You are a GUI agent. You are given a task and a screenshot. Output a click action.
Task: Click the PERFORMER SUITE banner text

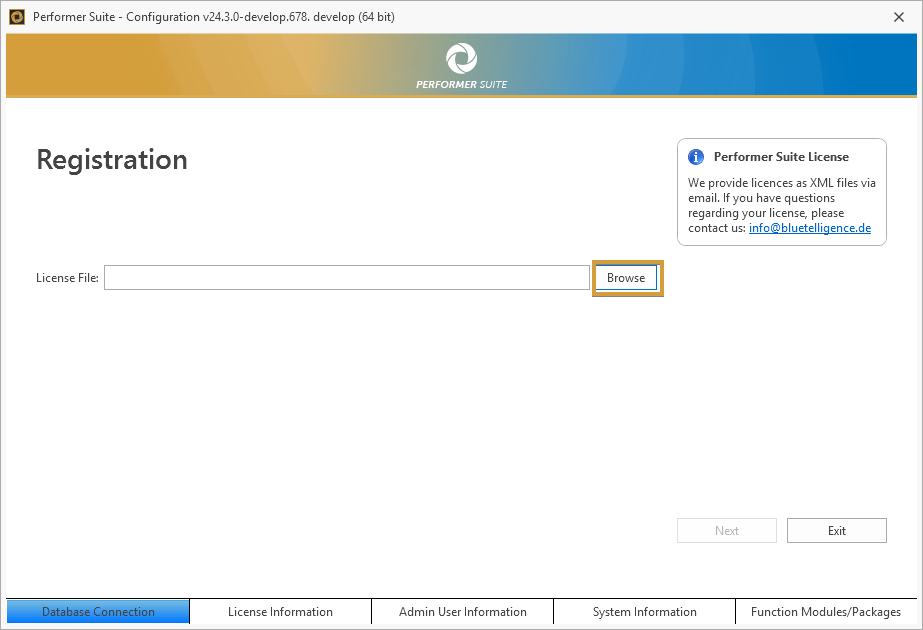461,84
